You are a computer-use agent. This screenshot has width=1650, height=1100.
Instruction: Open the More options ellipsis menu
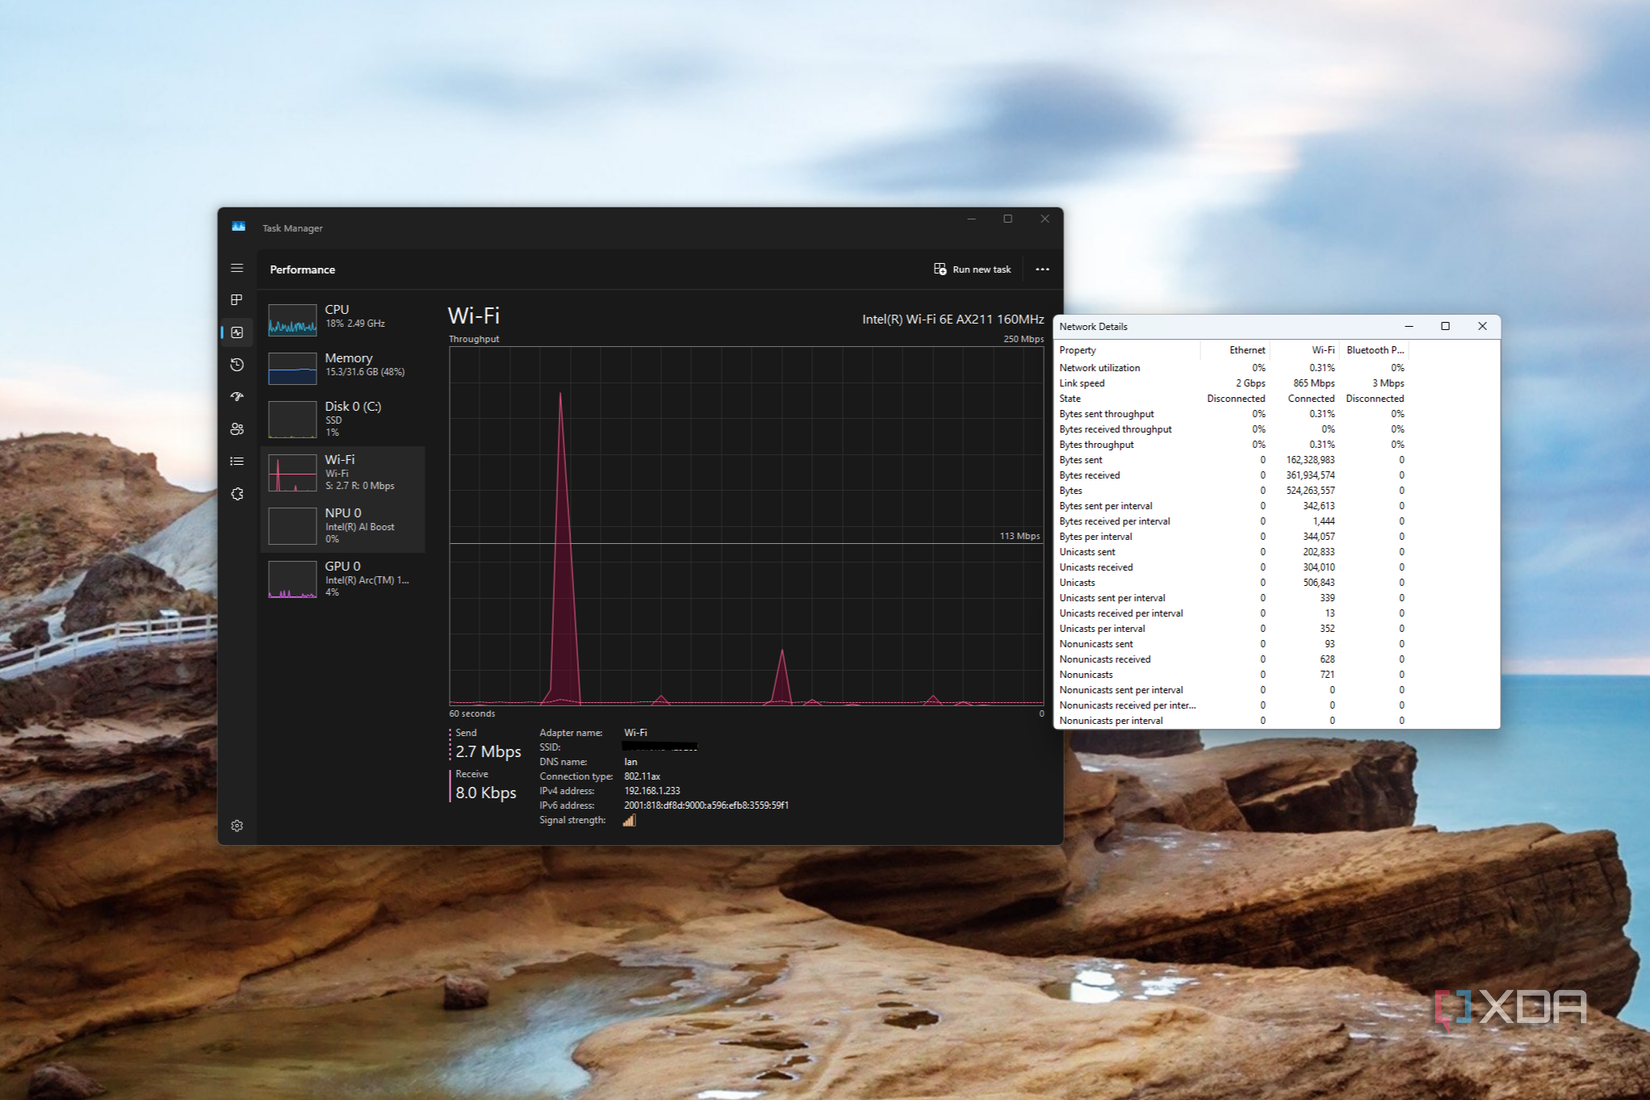[1042, 269]
